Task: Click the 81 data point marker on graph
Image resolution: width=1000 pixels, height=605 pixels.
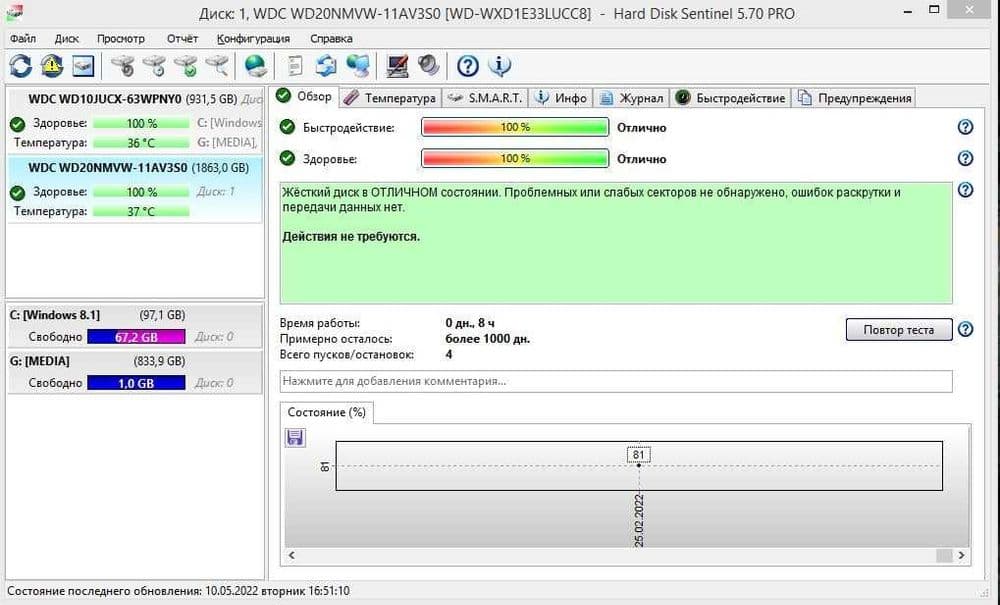Action: point(638,465)
